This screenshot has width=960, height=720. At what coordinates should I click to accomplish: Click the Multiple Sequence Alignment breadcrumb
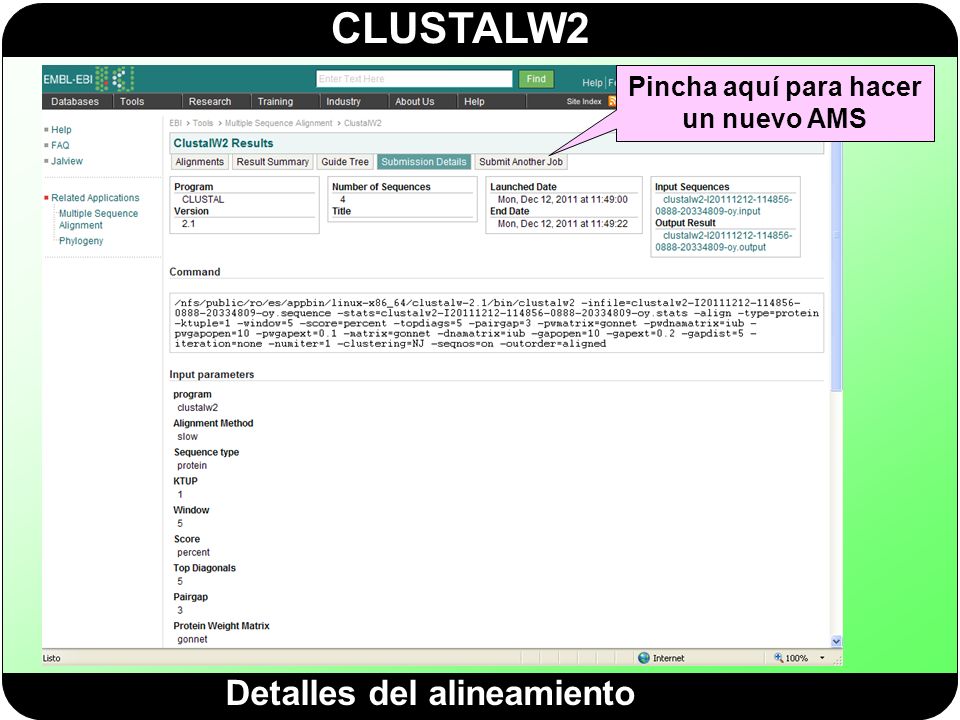pos(278,123)
